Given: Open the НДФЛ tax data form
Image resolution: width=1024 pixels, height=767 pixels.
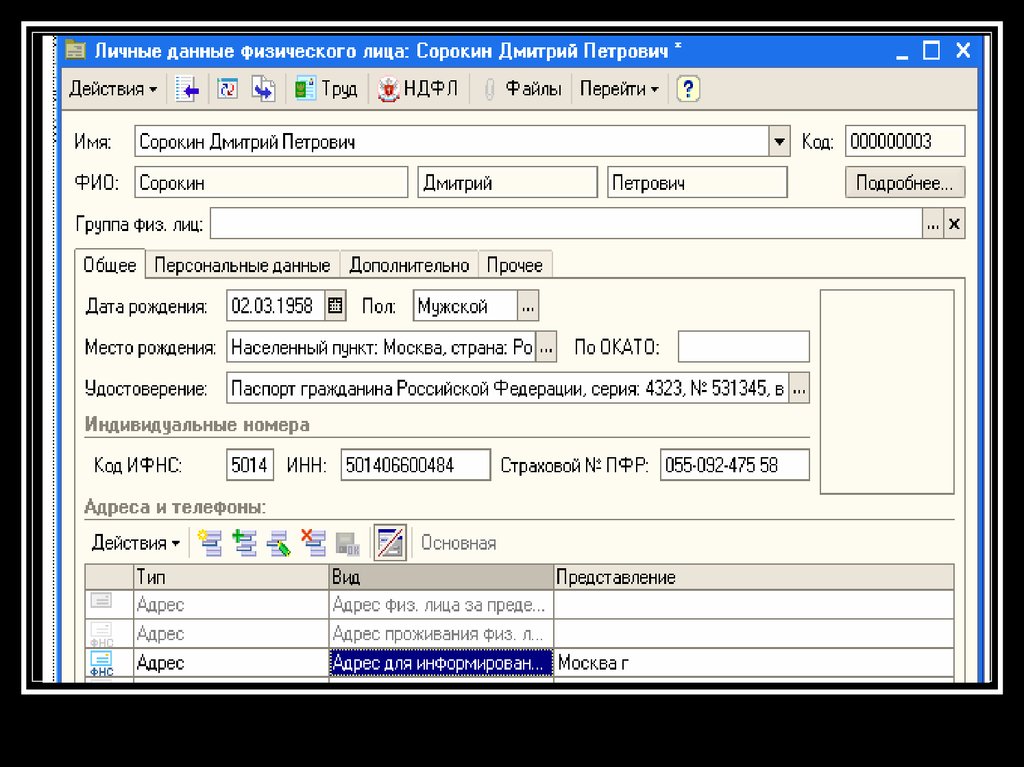Looking at the screenshot, I should click(418, 89).
